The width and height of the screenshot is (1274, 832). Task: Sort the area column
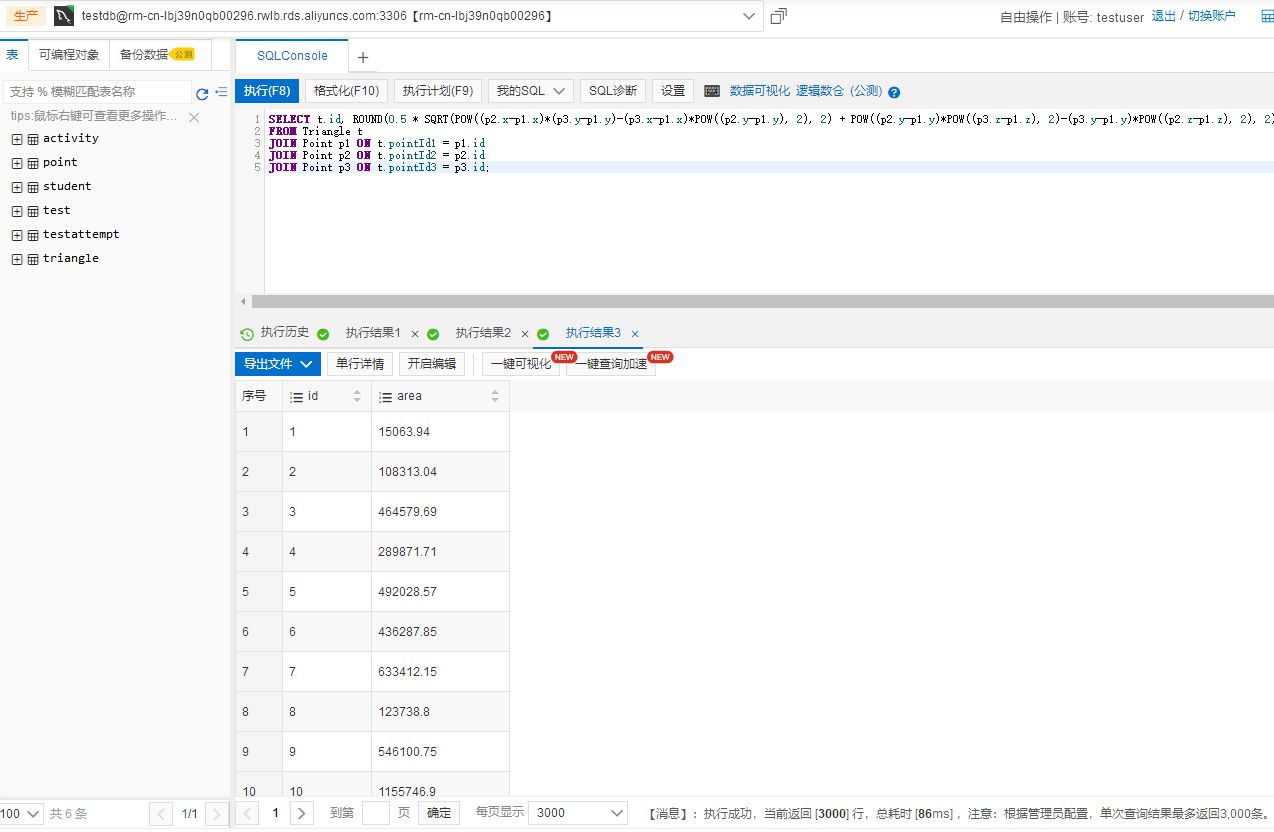(495, 397)
